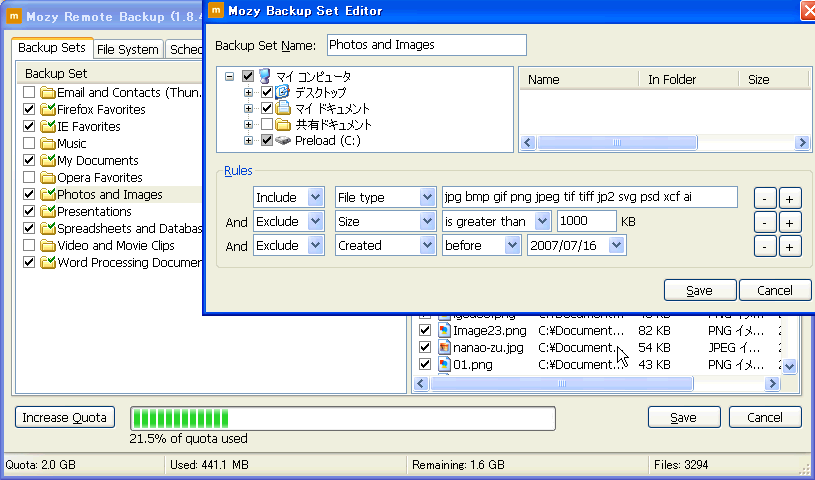
Task: Switch to the Backup Sets tab
Action: point(52,48)
